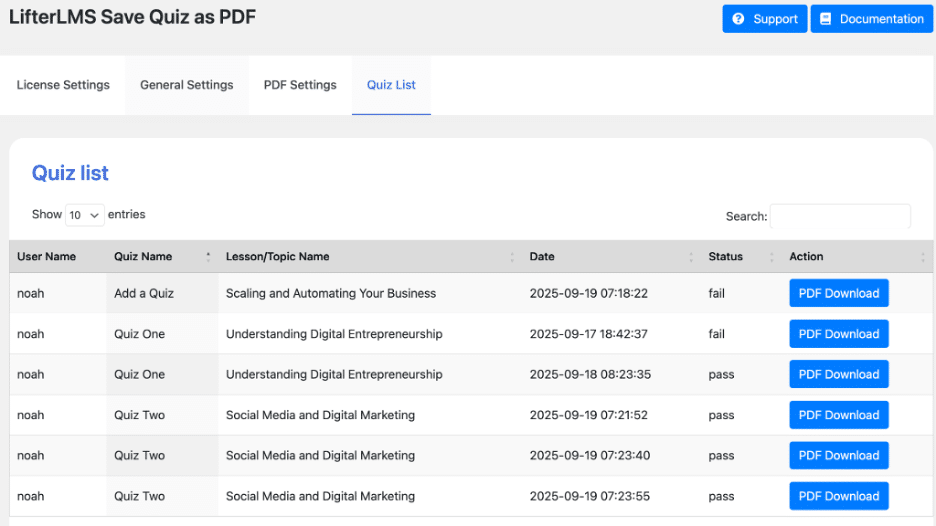This screenshot has height=526, width=936.
Task: Click the Lesson/Topic Name header text
Action: click(x=278, y=257)
